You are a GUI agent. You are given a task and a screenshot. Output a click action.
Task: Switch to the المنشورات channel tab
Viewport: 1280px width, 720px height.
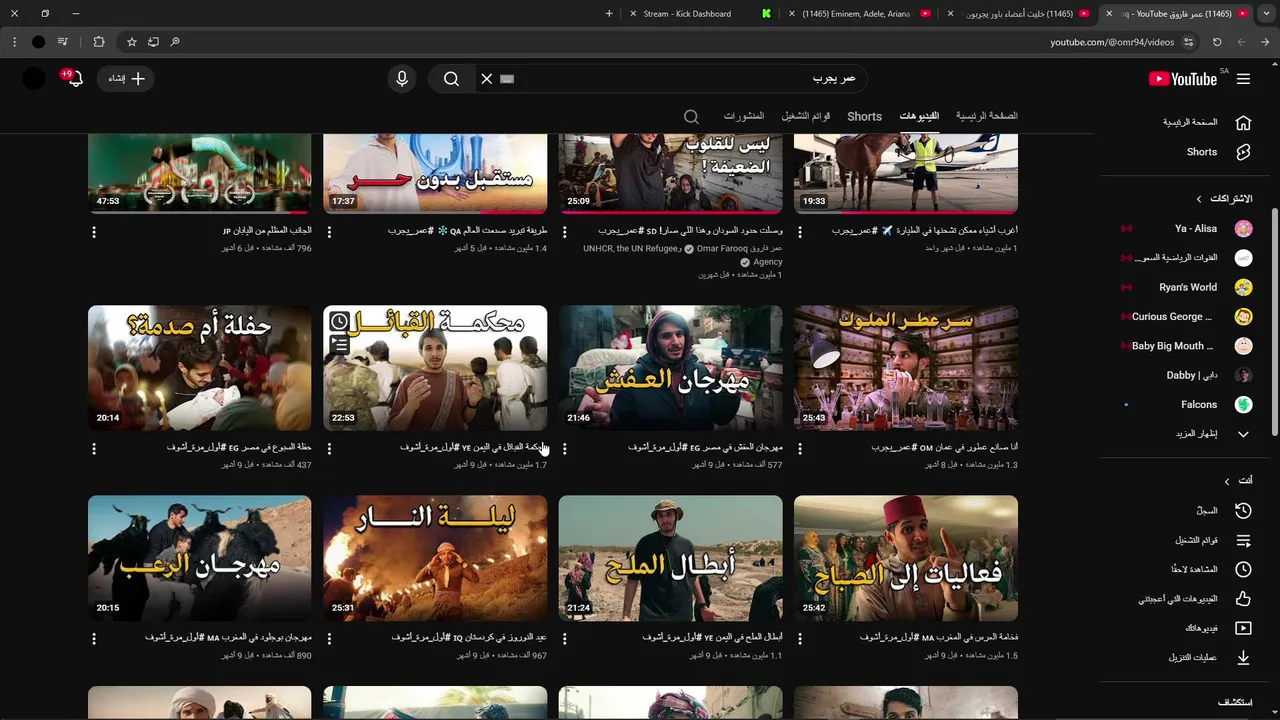pyautogui.click(x=744, y=116)
